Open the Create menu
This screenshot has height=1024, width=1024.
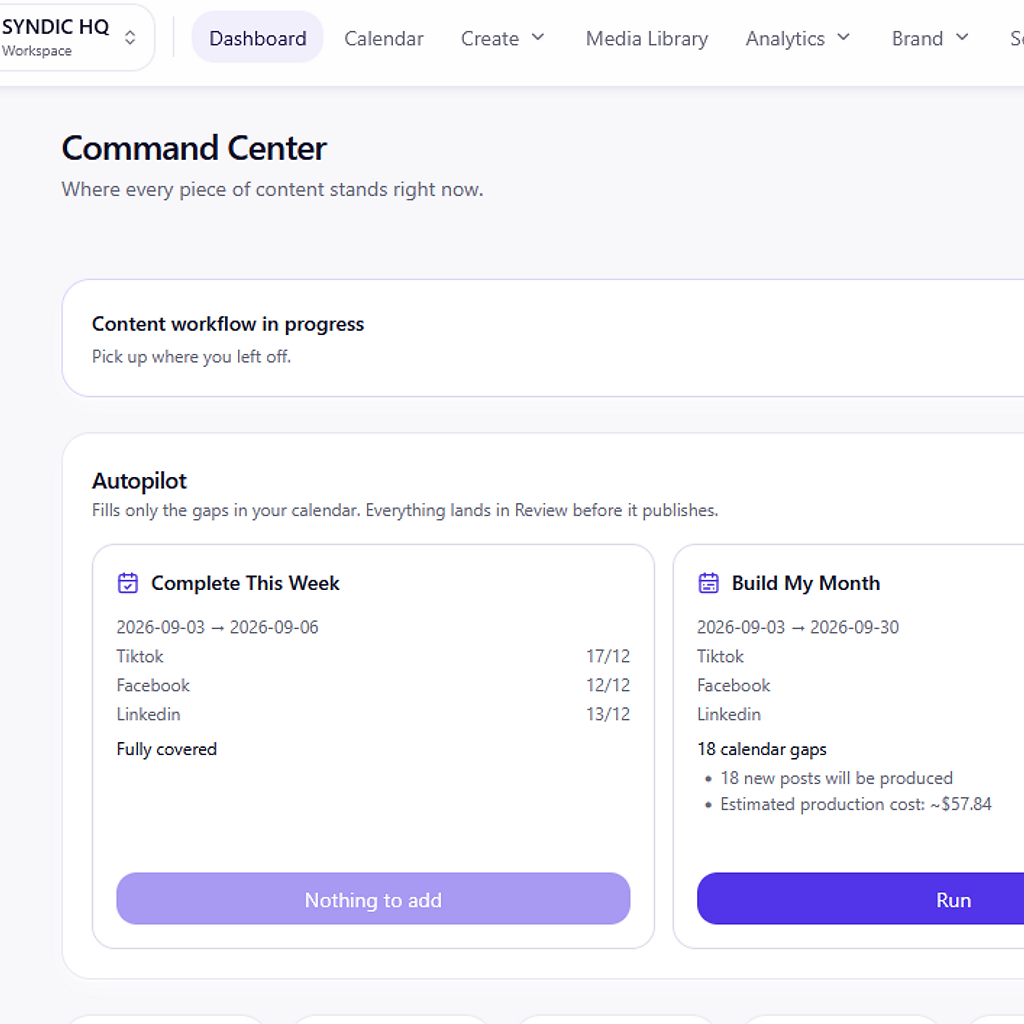coord(502,39)
